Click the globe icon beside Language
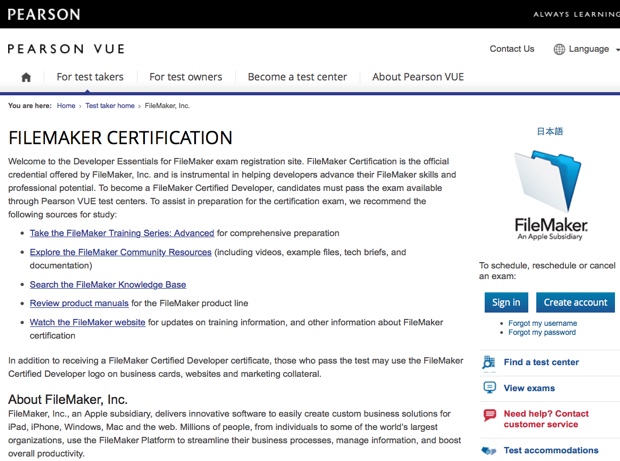 559,49
